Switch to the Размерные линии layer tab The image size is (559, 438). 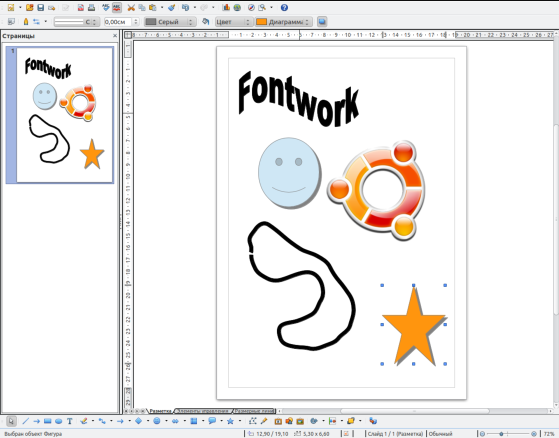pyautogui.click(x=255, y=411)
